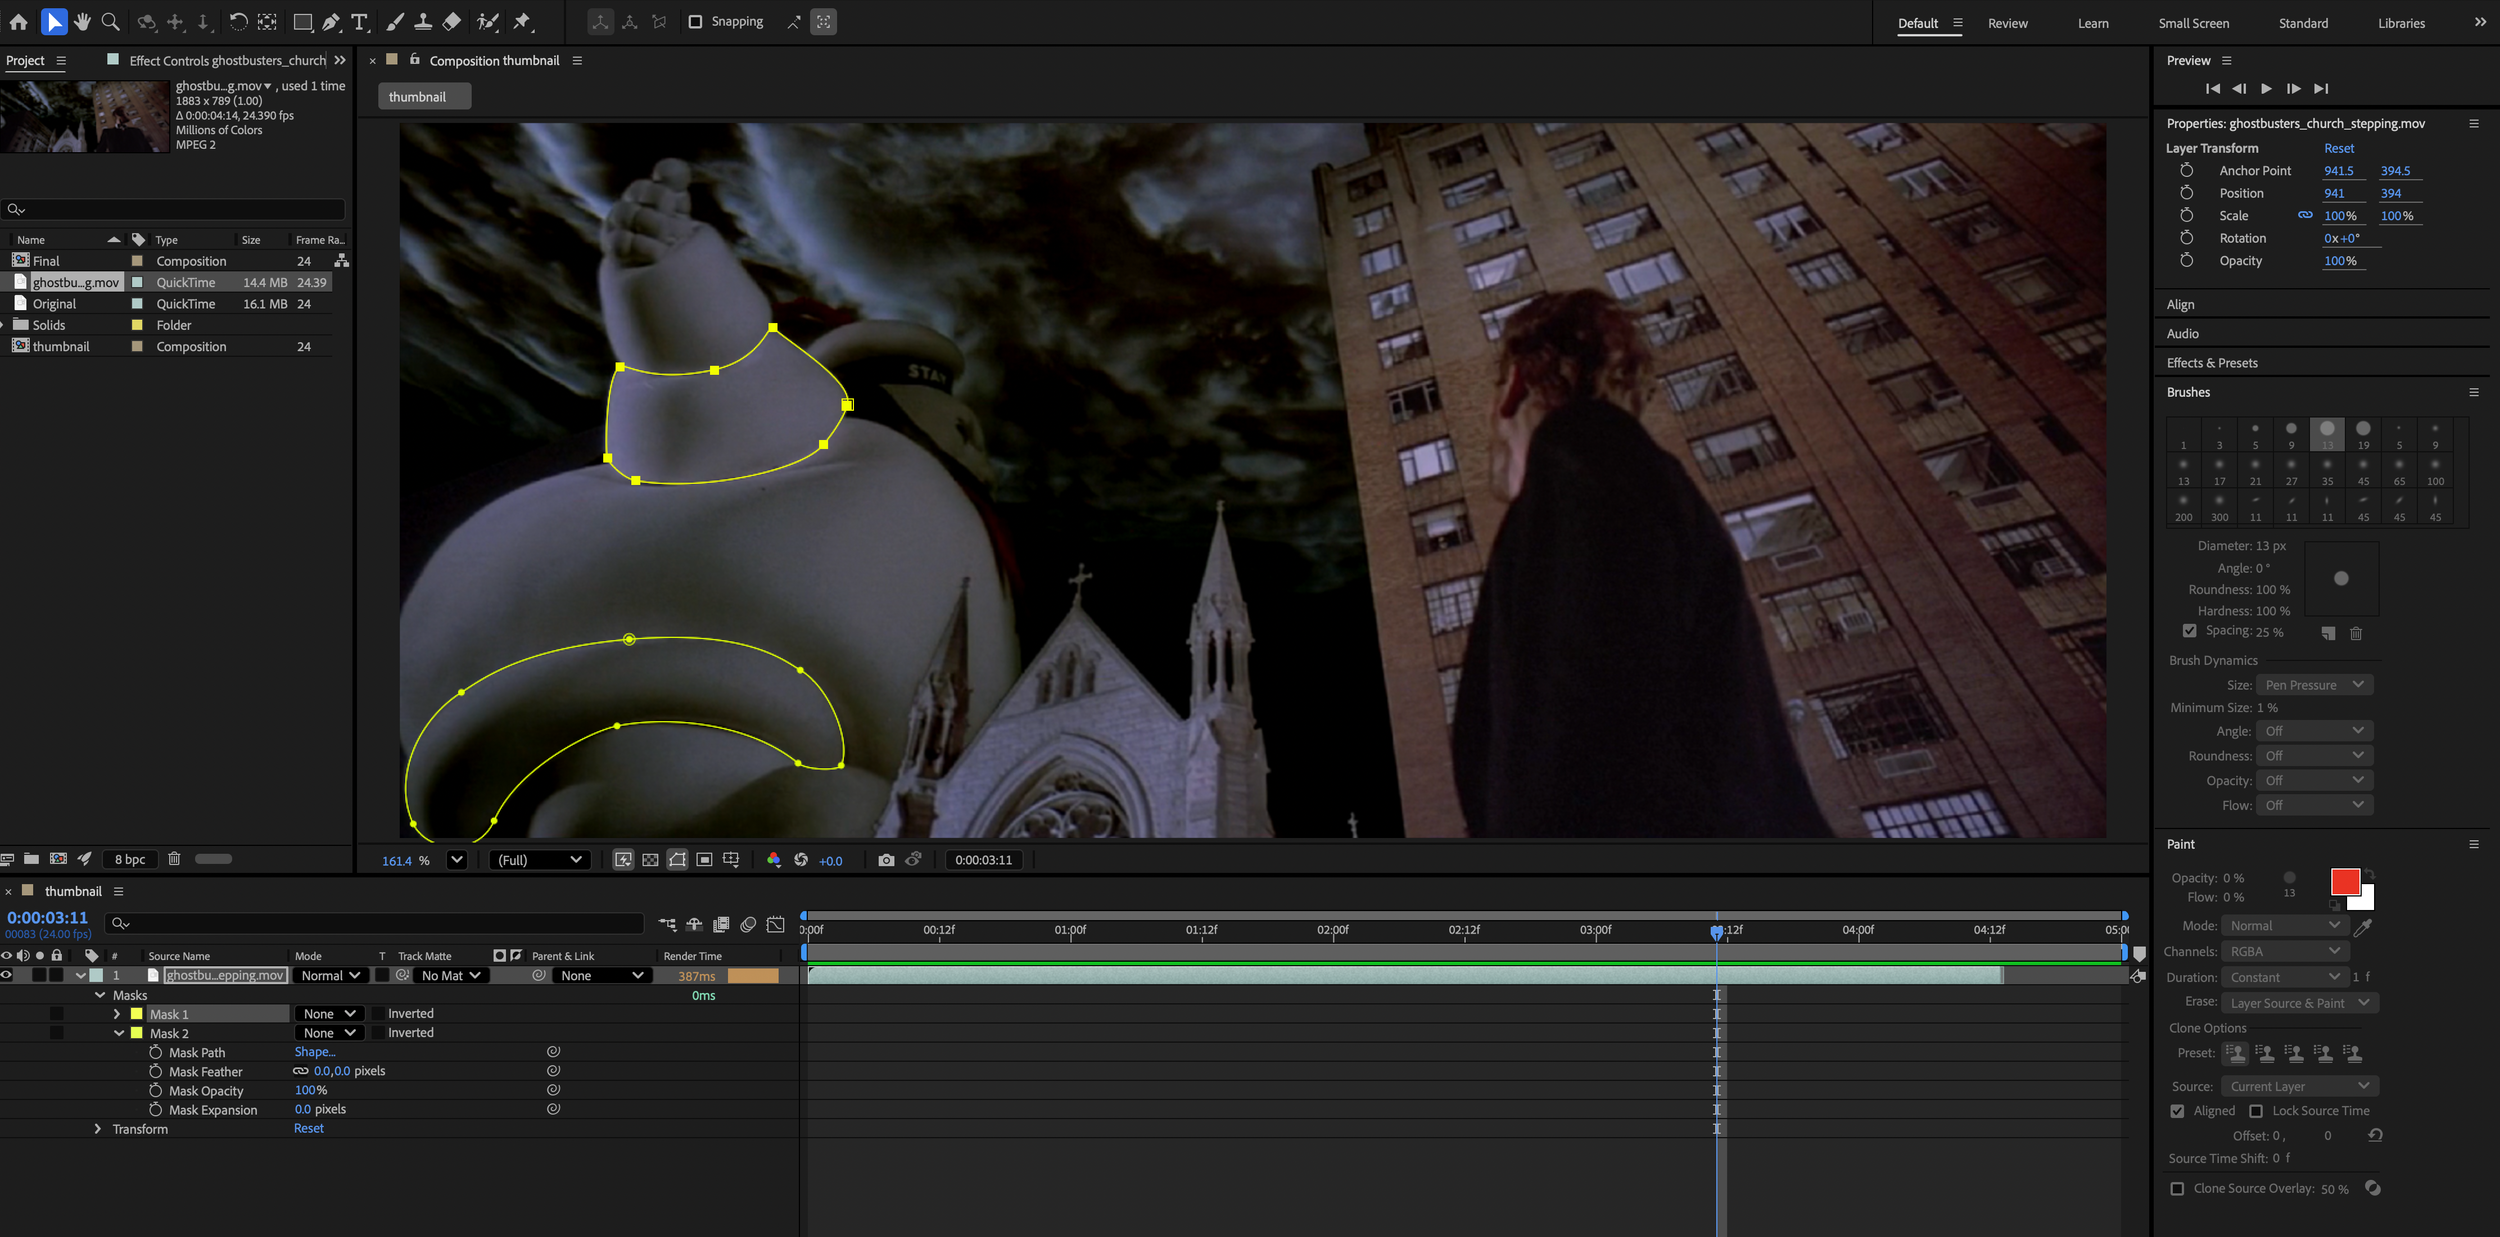Select the Puppet Pin tool
This screenshot has width=2500, height=1237.
tap(522, 22)
